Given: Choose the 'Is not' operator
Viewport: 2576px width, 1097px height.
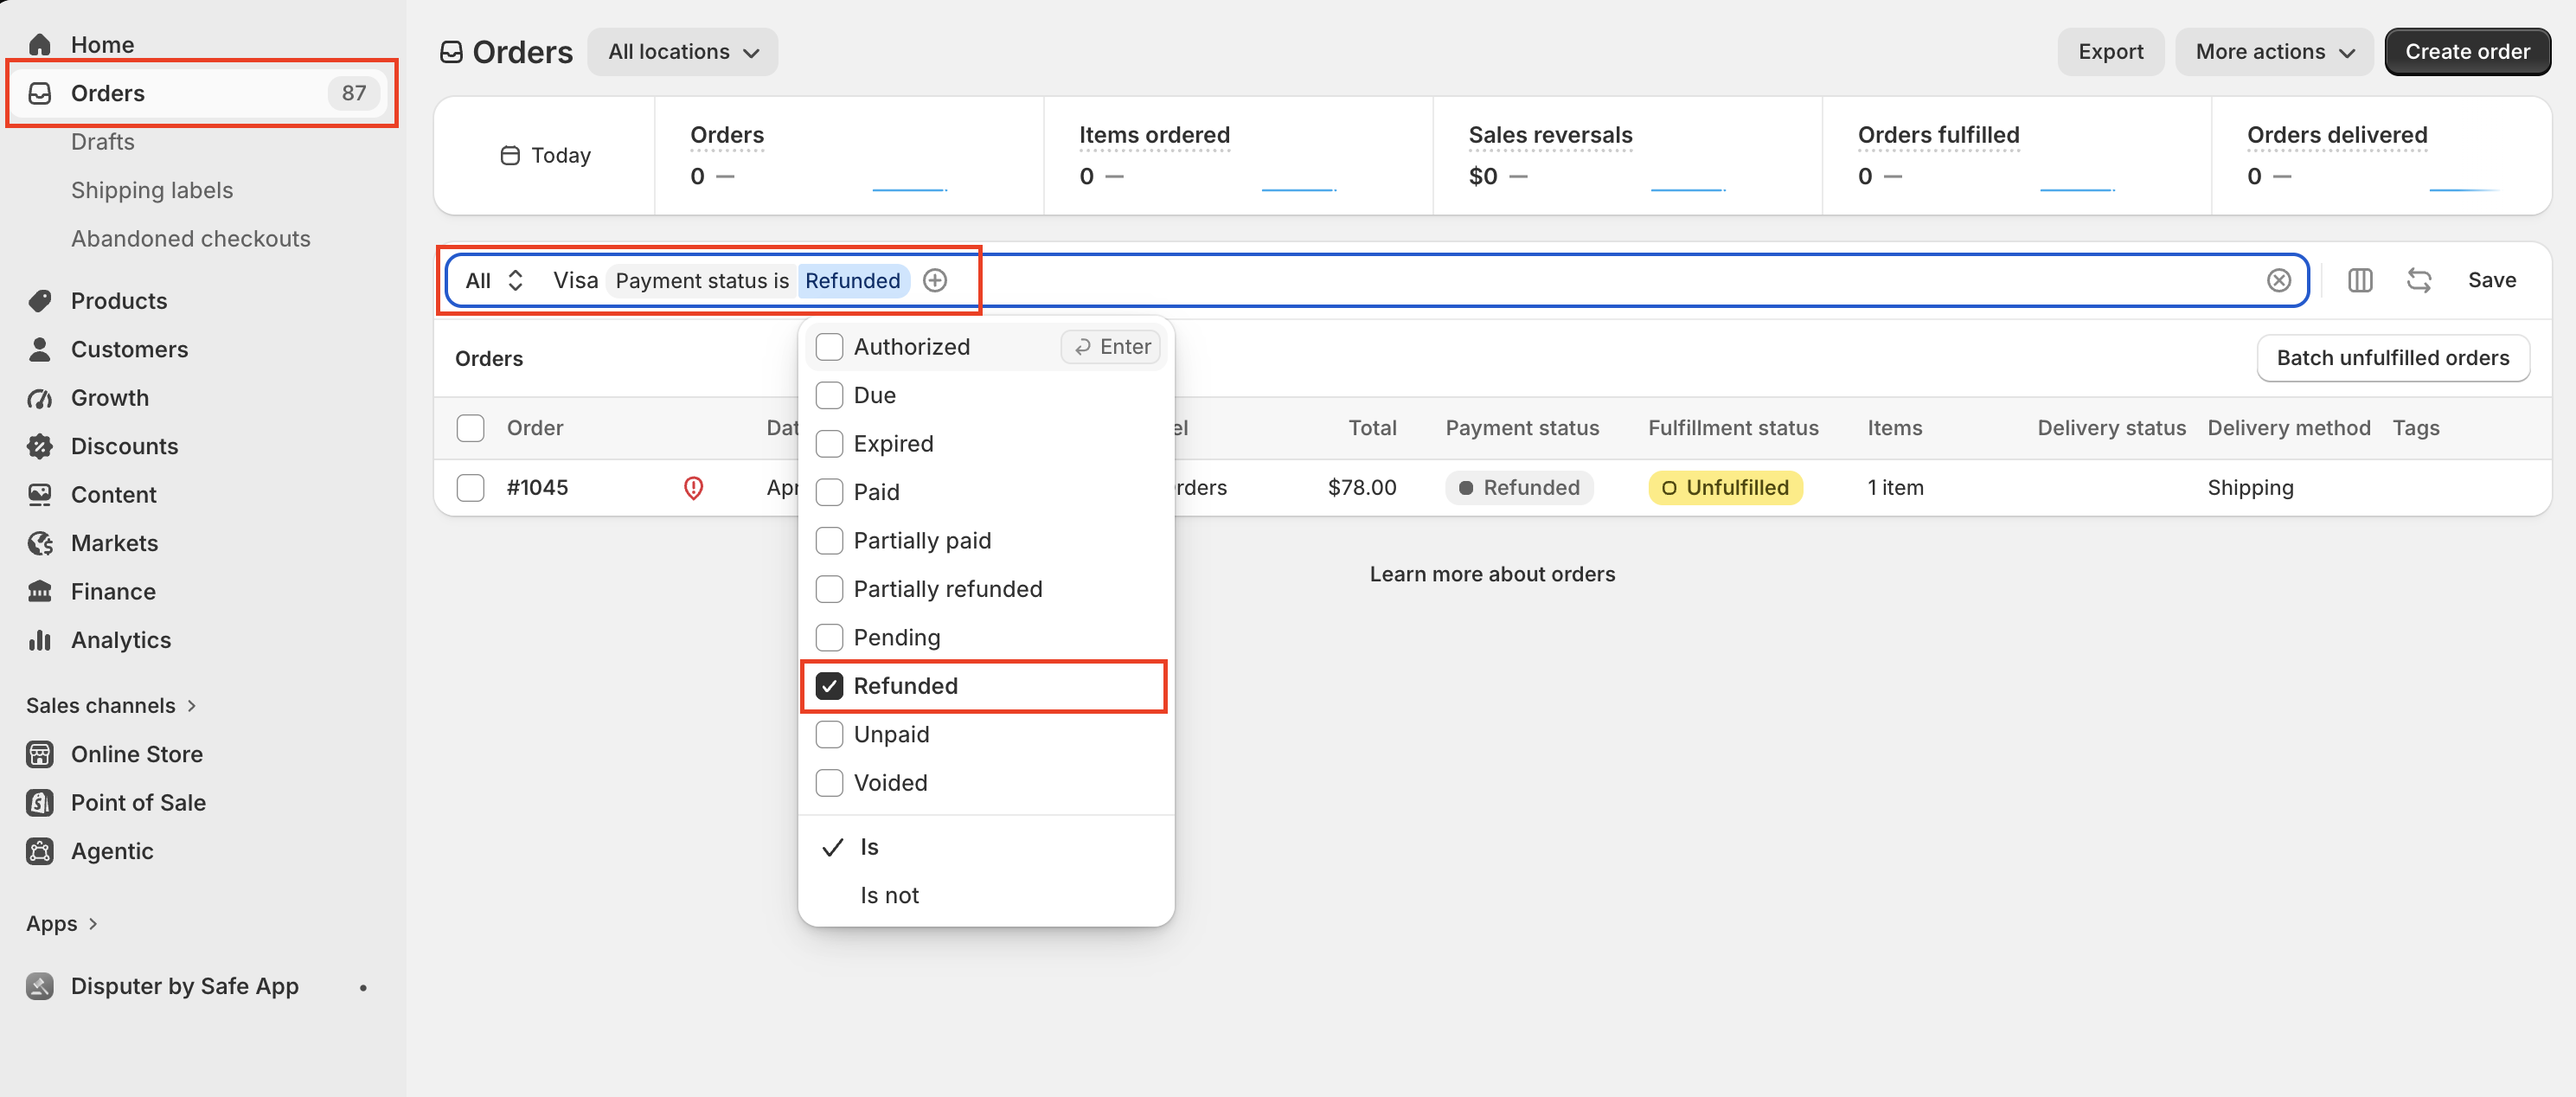Looking at the screenshot, I should [986, 896].
